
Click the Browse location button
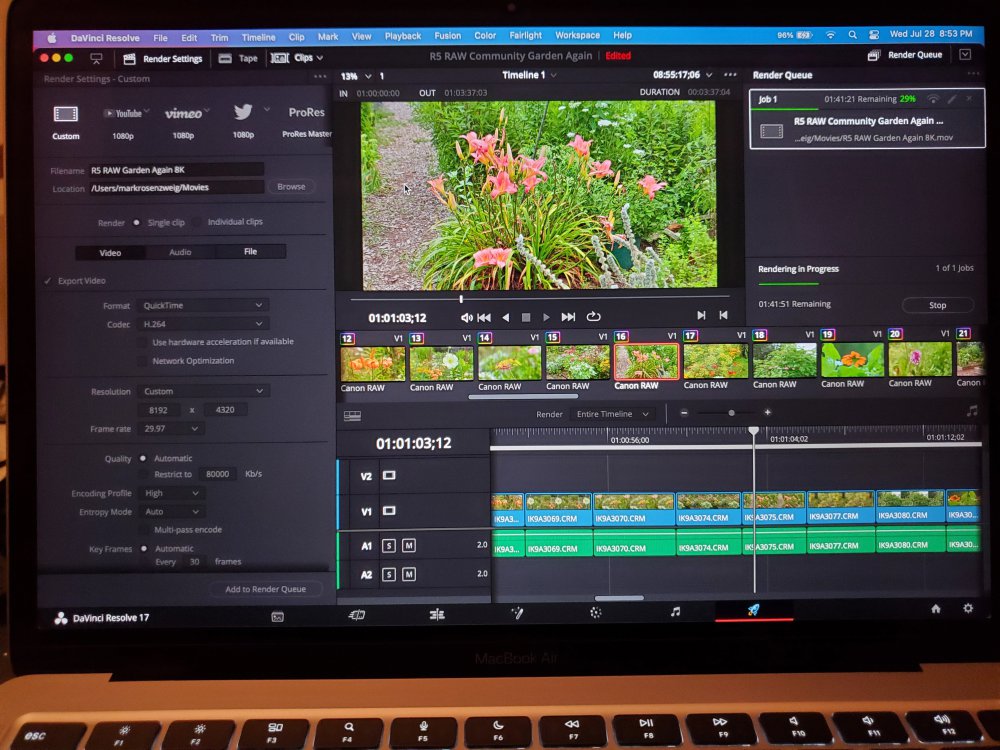pos(291,187)
